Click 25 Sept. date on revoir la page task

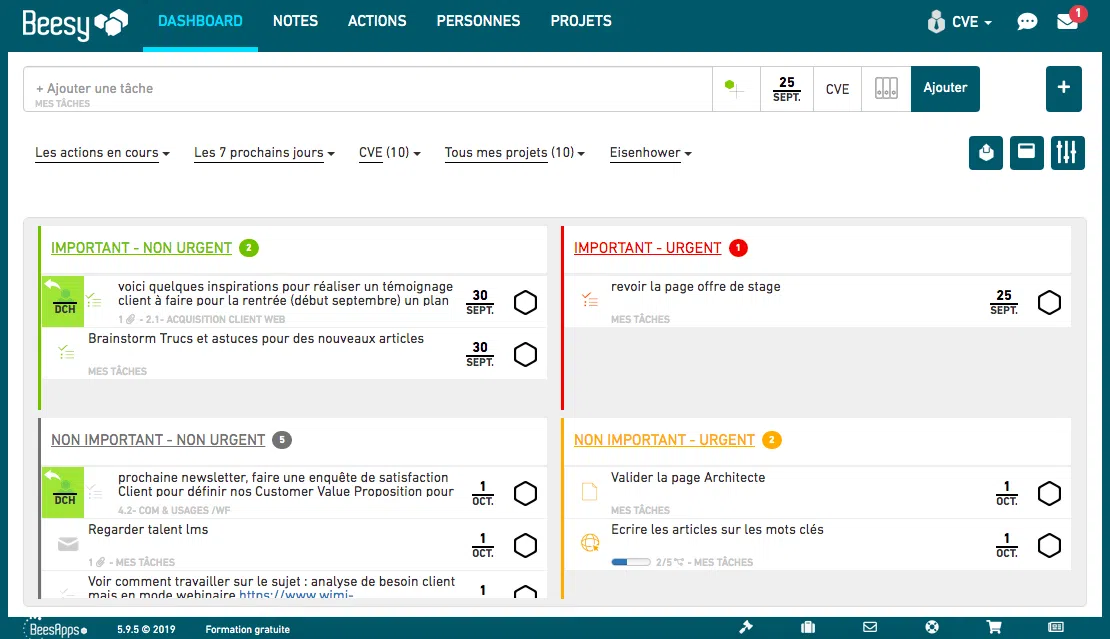(1004, 302)
